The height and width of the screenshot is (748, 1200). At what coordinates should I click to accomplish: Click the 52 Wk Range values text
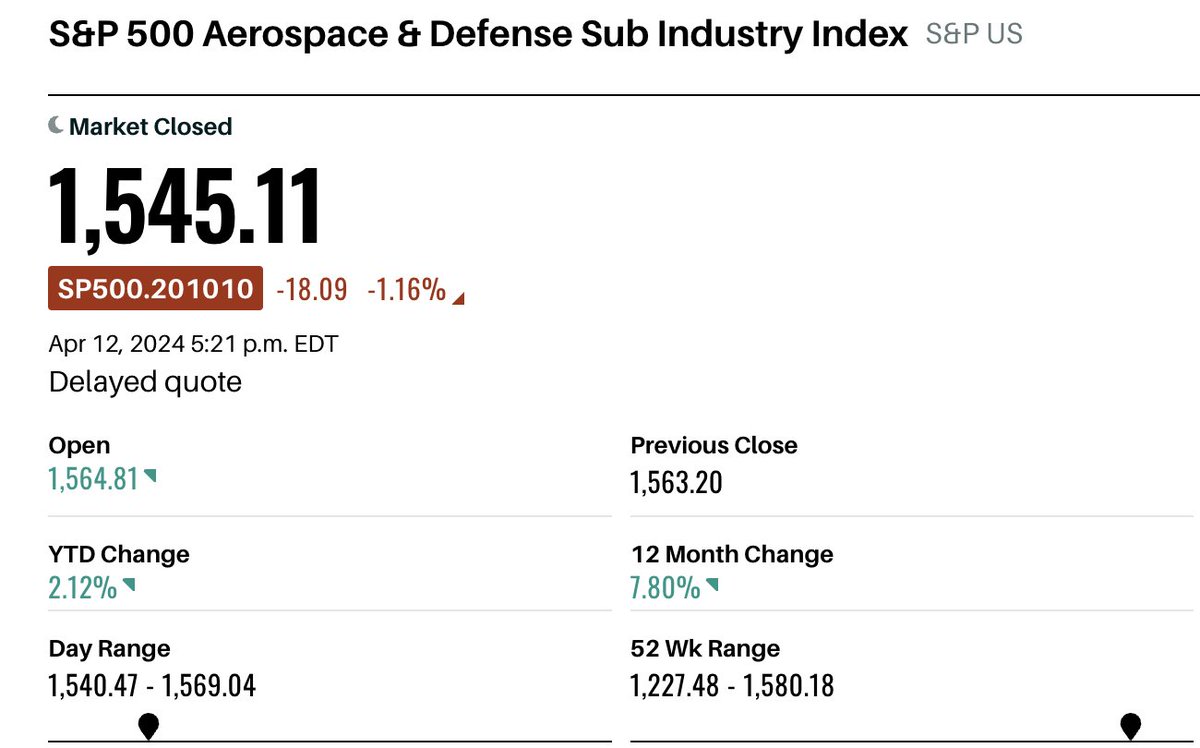tap(732, 685)
